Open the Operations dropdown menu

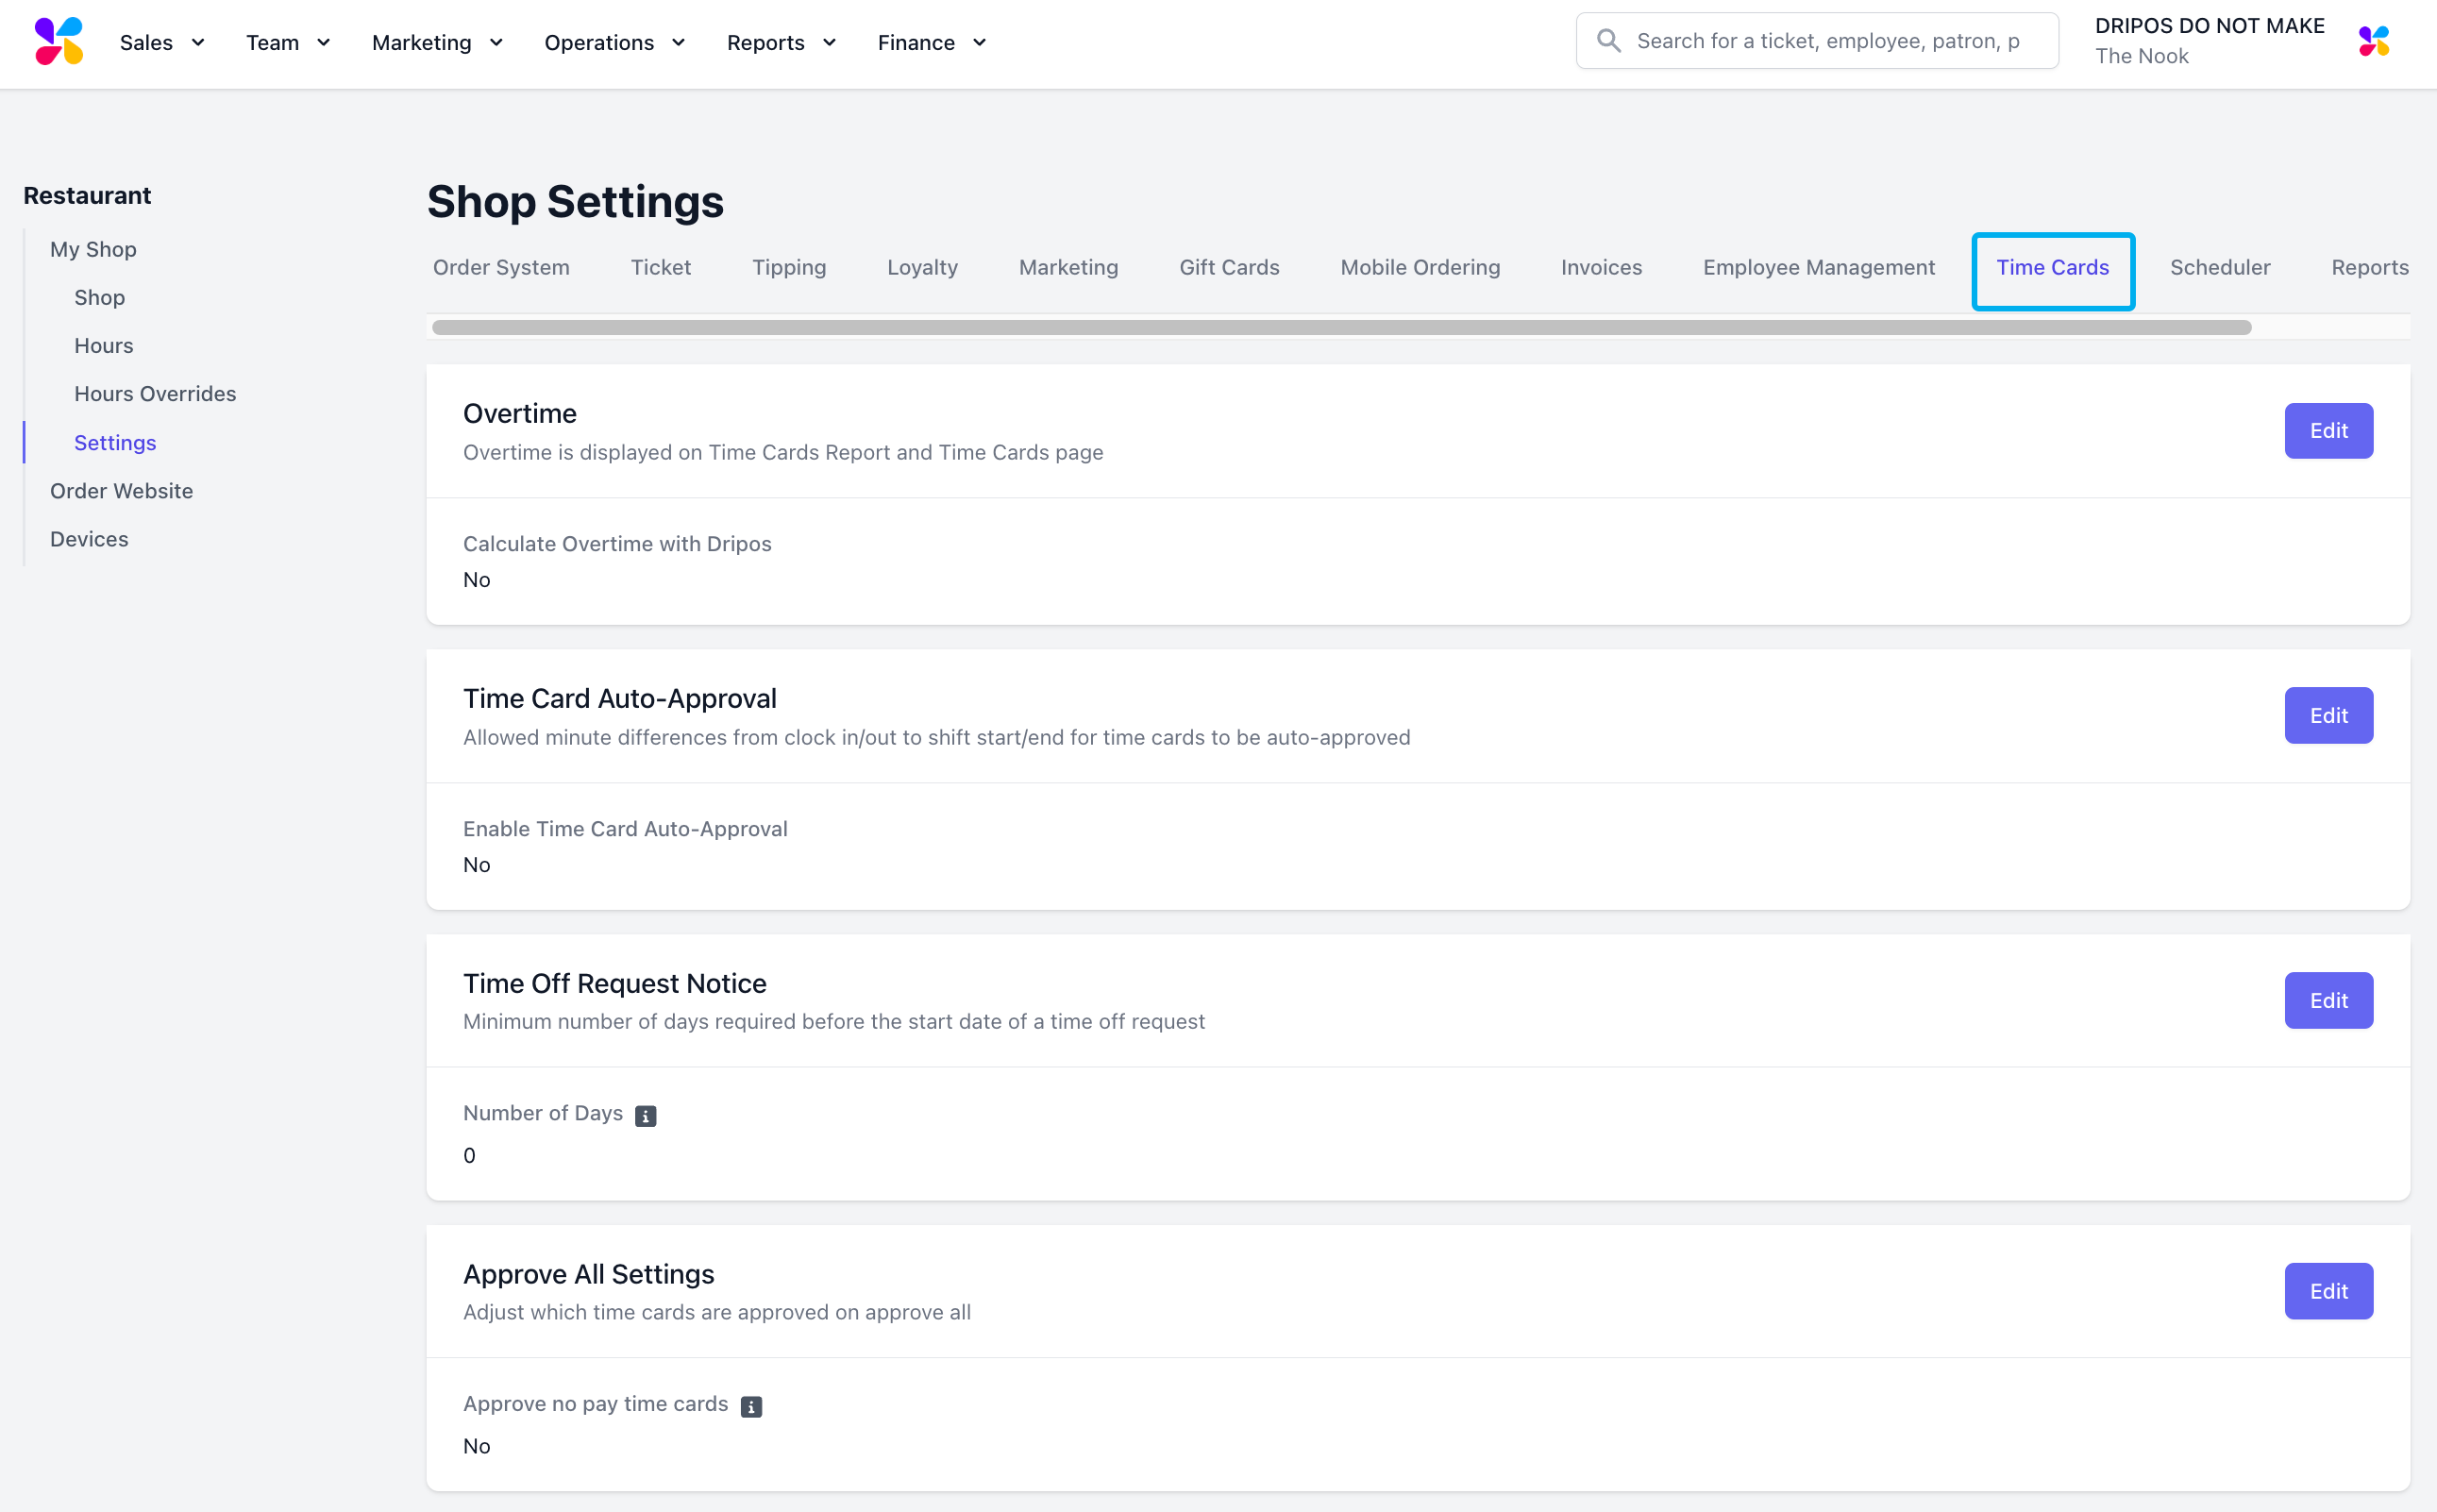point(614,42)
